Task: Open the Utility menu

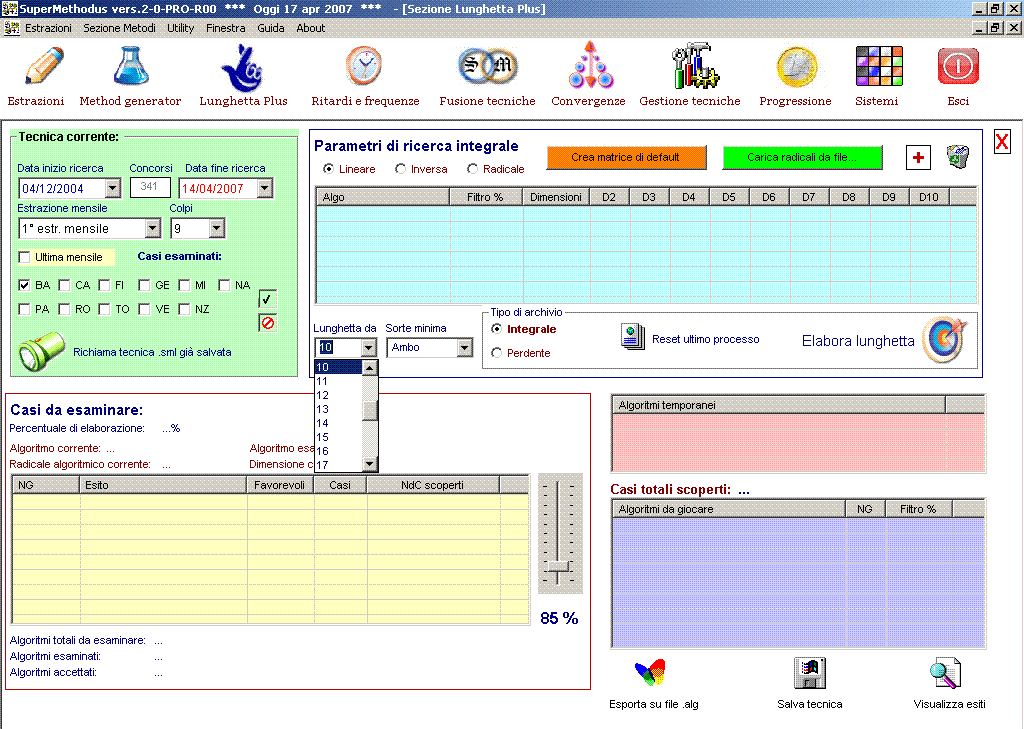Action: point(180,28)
